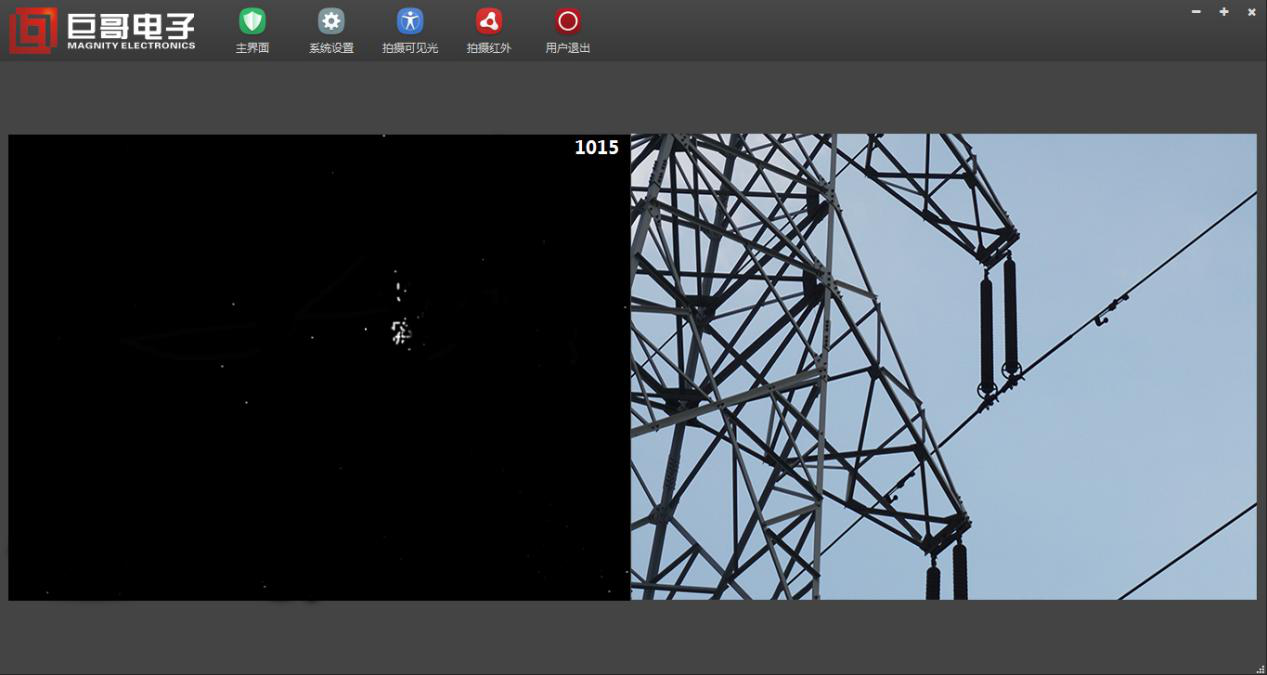The height and width of the screenshot is (675, 1267).
Task: Open 系统设置 gear icon
Action: click(x=331, y=21)
